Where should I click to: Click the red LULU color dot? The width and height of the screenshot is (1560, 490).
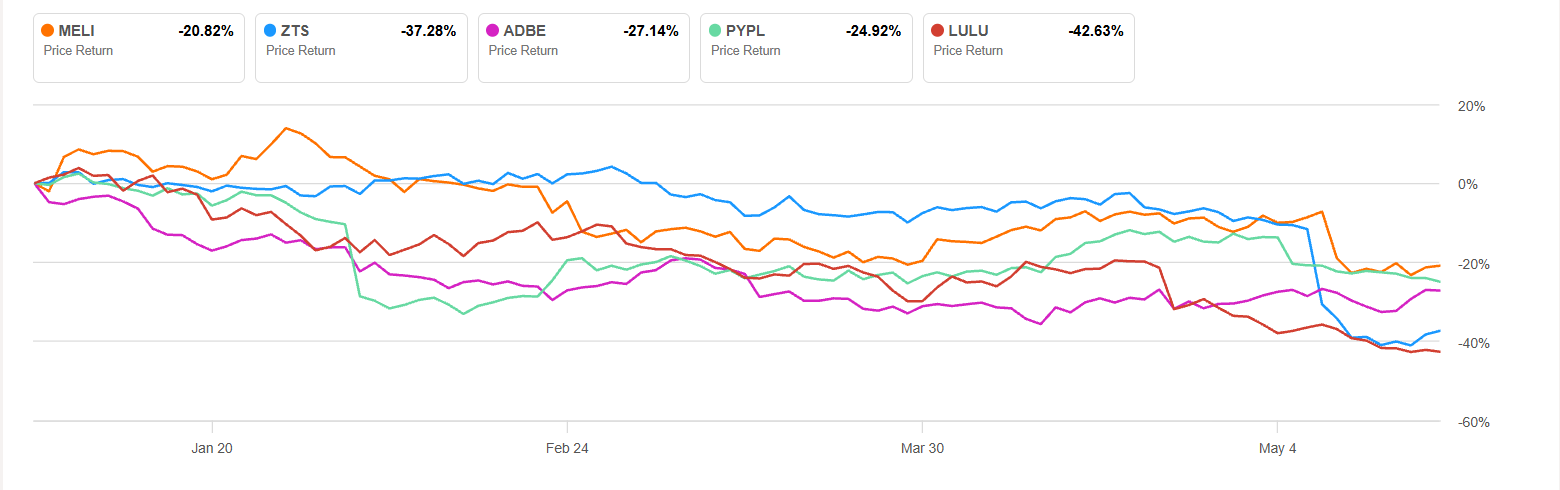[x=938, y=31]
